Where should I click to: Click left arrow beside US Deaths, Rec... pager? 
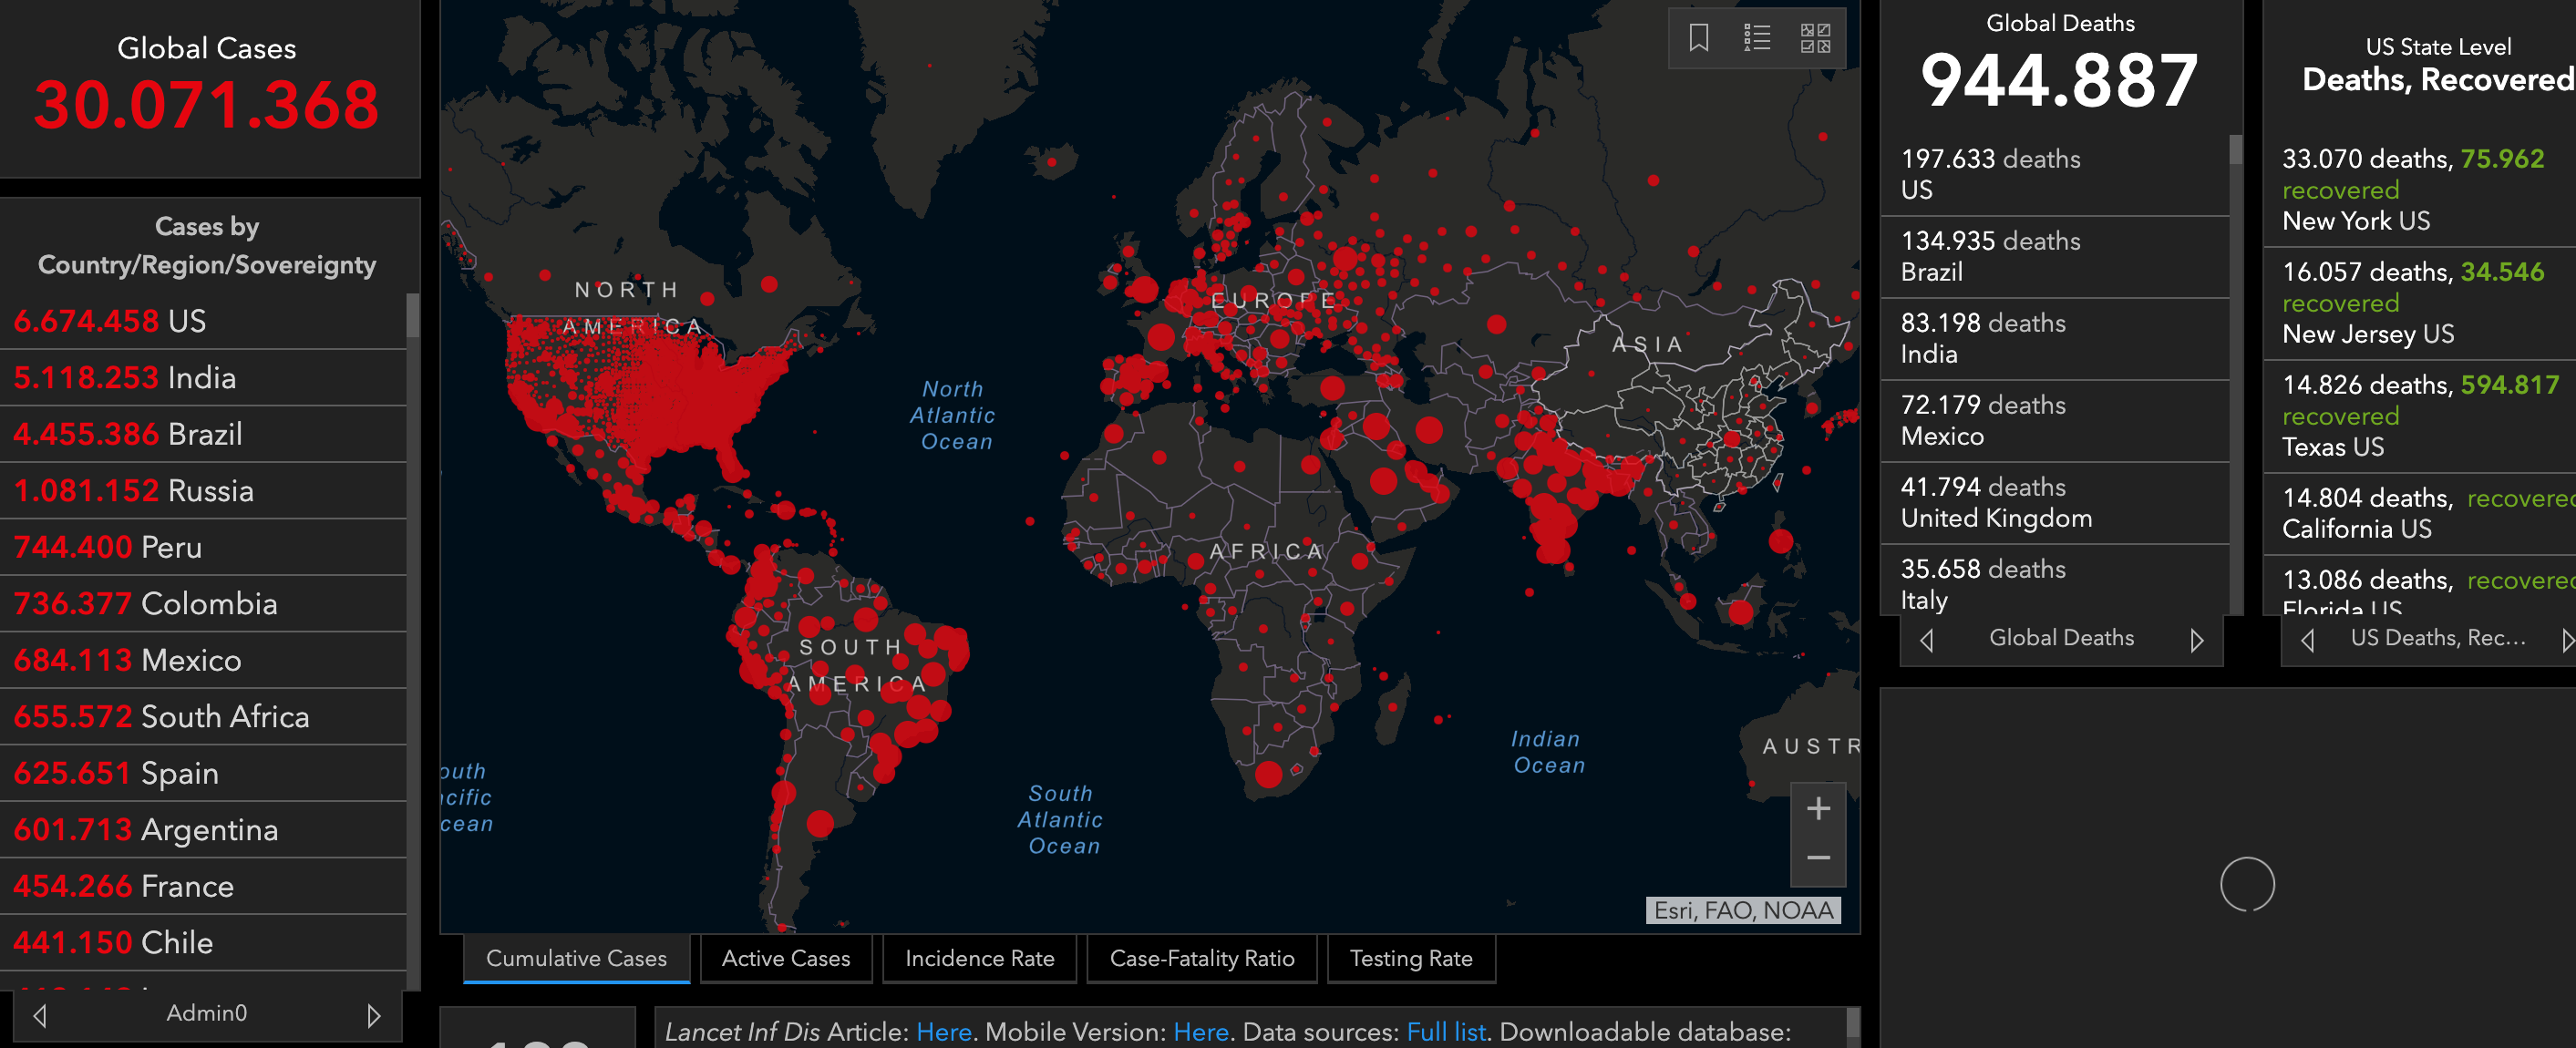(x=2308, y=639)
